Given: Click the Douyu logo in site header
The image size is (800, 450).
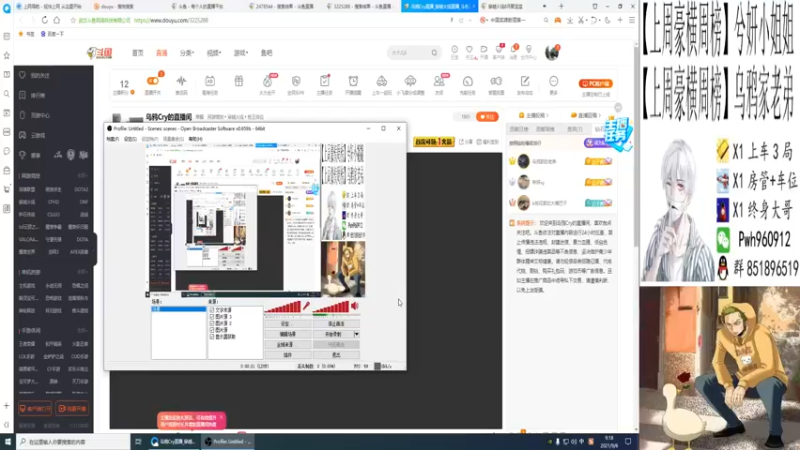Looking at the screenshot, I should (x=99, y=53).
